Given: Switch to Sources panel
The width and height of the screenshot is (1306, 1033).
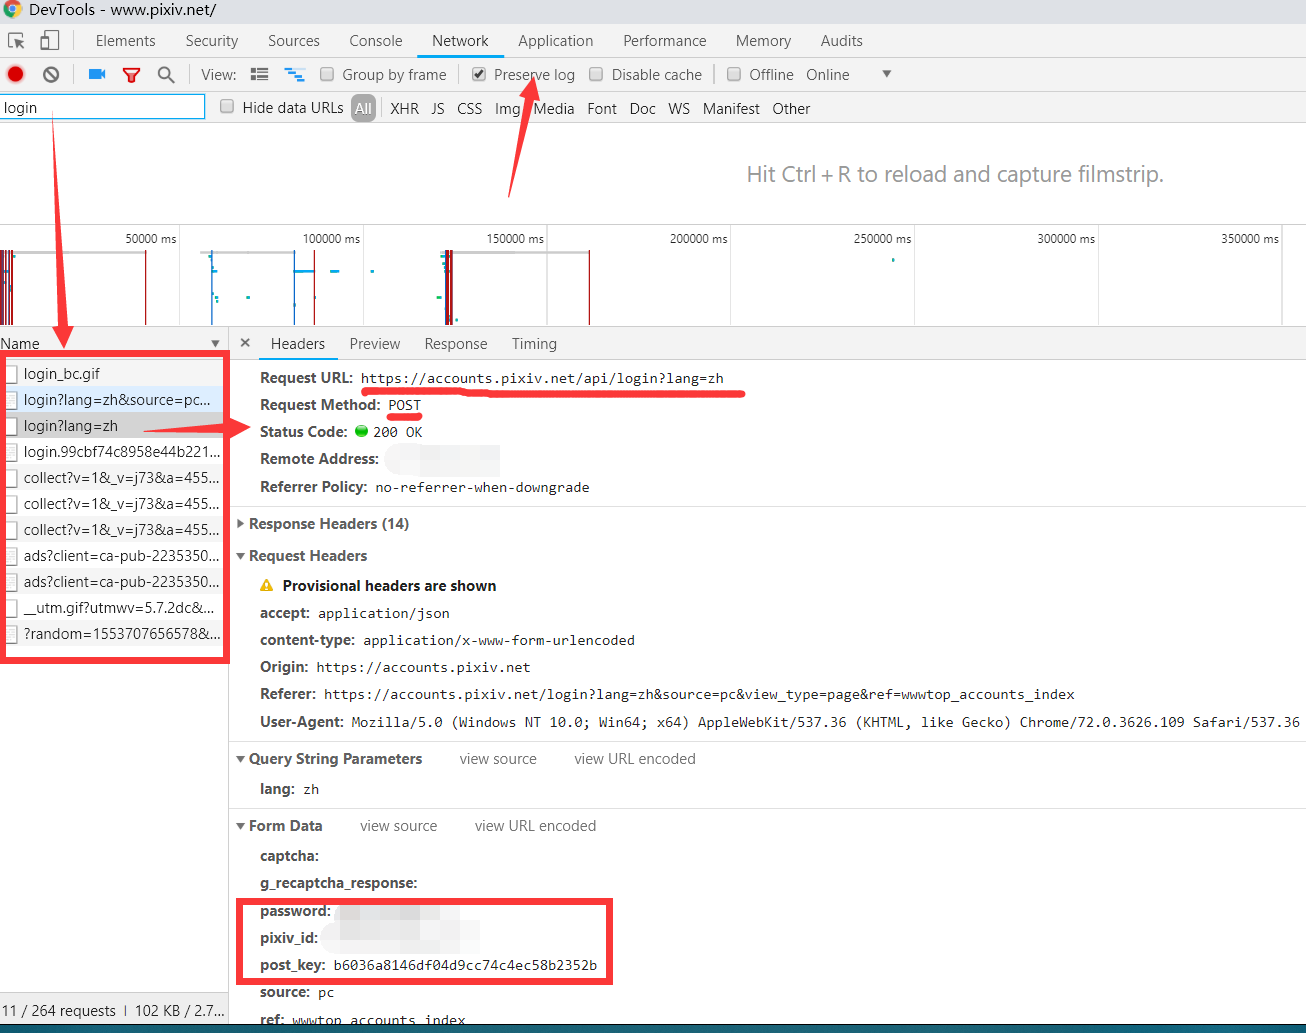Looking at the screenshot, I should pos(294,41).
